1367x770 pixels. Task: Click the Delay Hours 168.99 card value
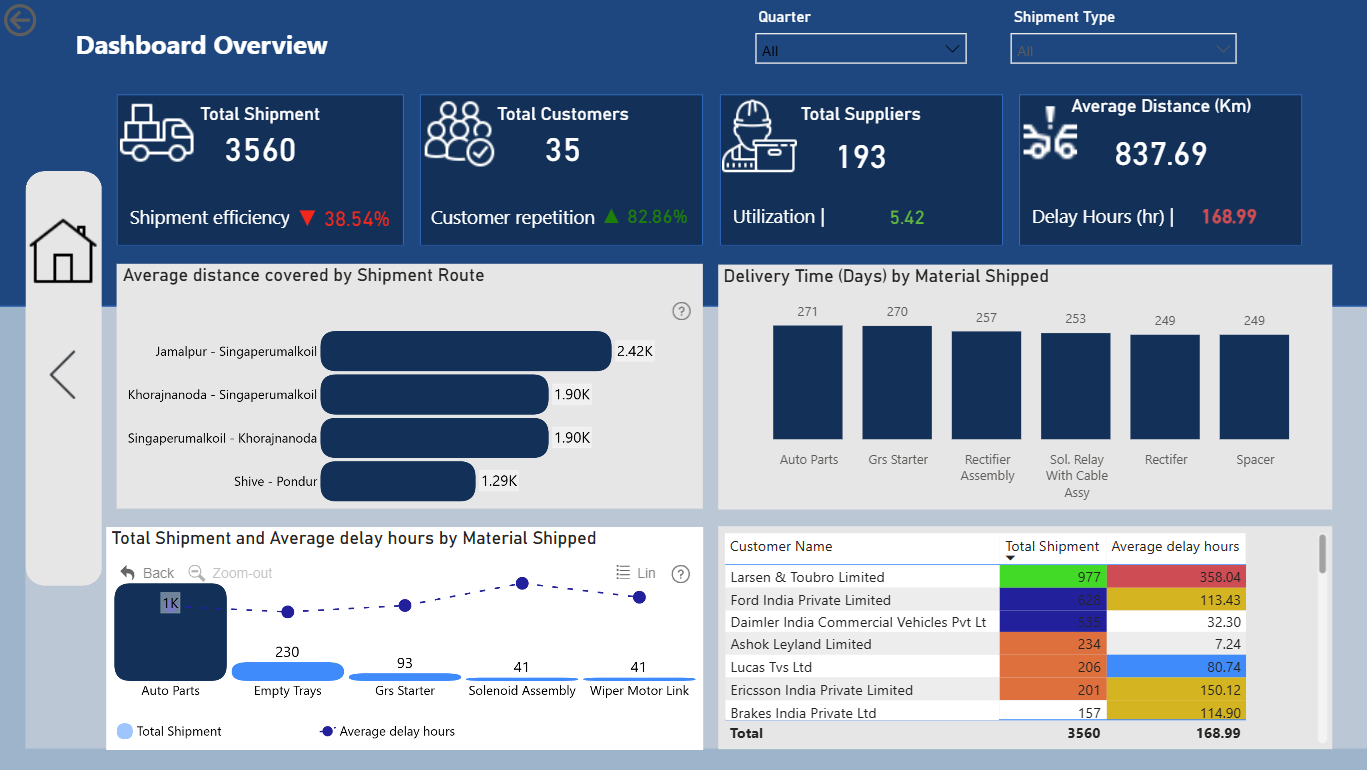tap(1229, 217)
